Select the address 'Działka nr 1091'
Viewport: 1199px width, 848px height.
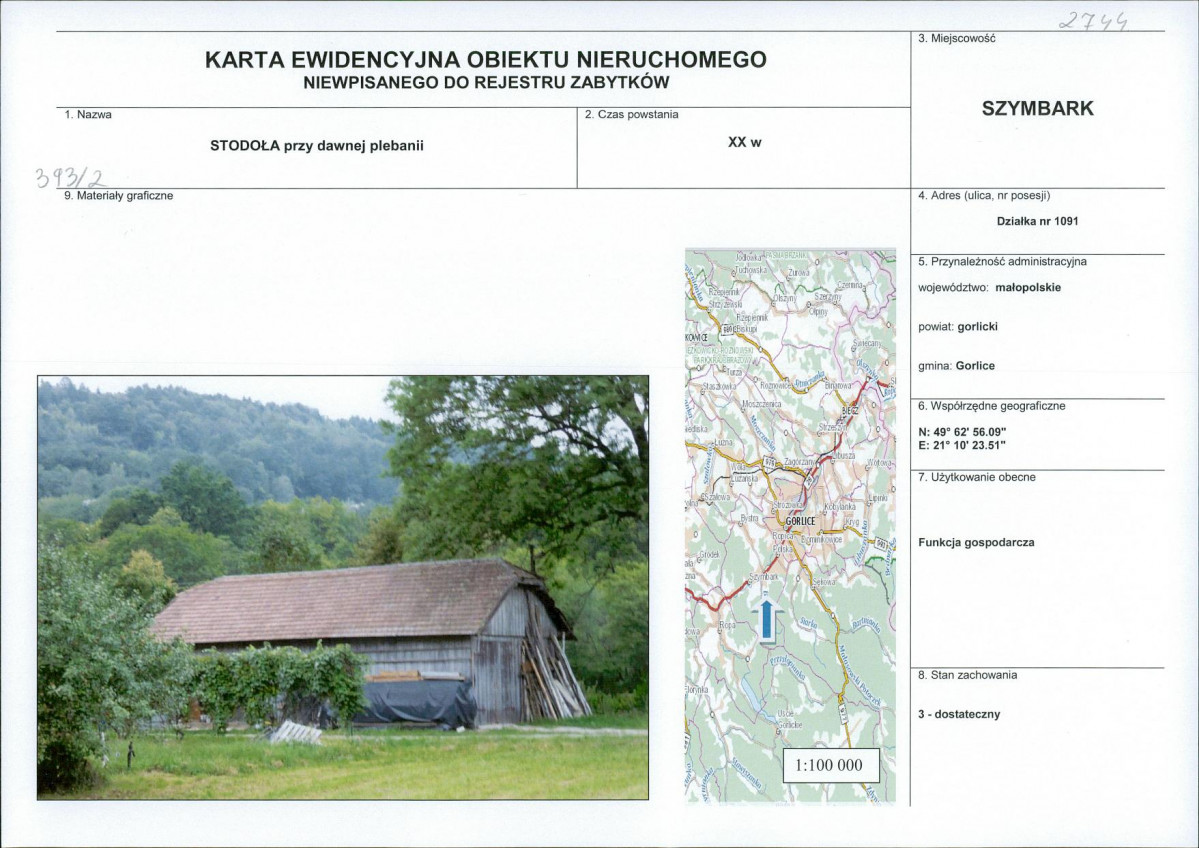[1038, 221]
